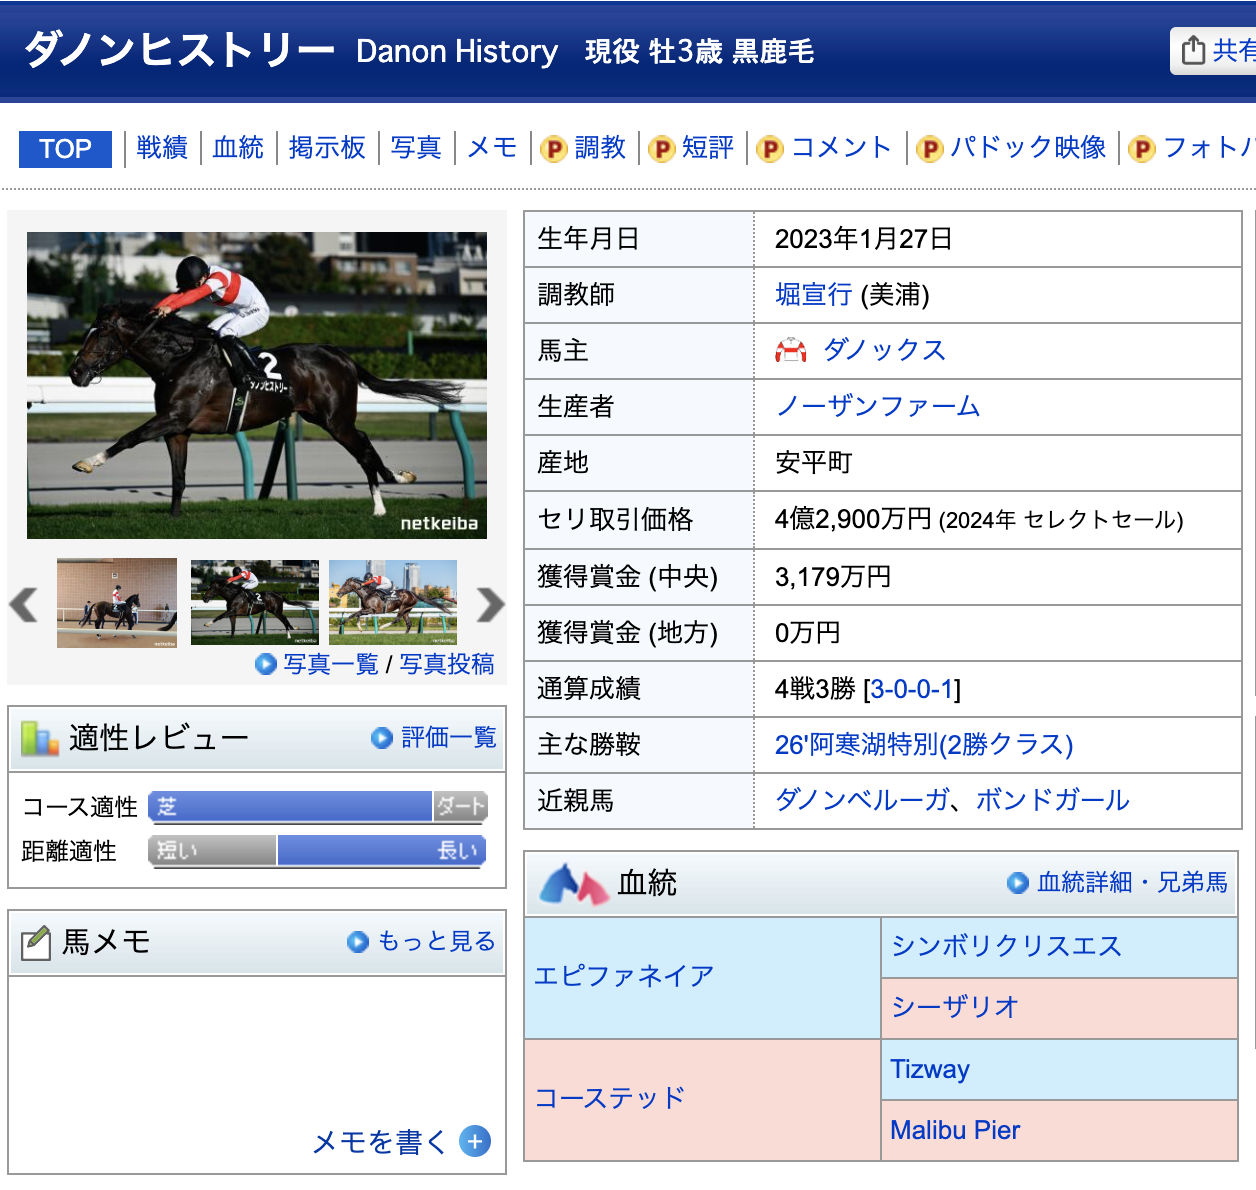The width and height of the screenshot is (1256, 1190).
Task: Open the 3-0-0-1 career record link
Action: click(x=911, y=689)
